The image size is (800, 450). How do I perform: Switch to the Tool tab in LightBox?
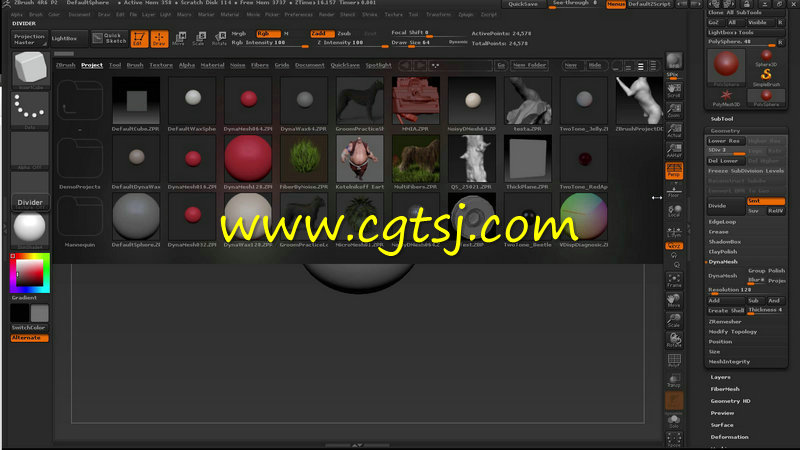point(115,65)
